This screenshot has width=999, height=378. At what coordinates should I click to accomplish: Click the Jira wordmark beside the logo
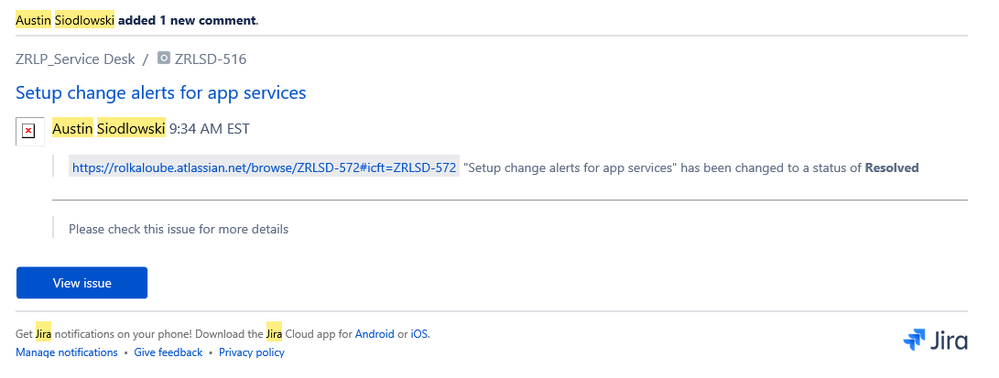coord(949,341)
